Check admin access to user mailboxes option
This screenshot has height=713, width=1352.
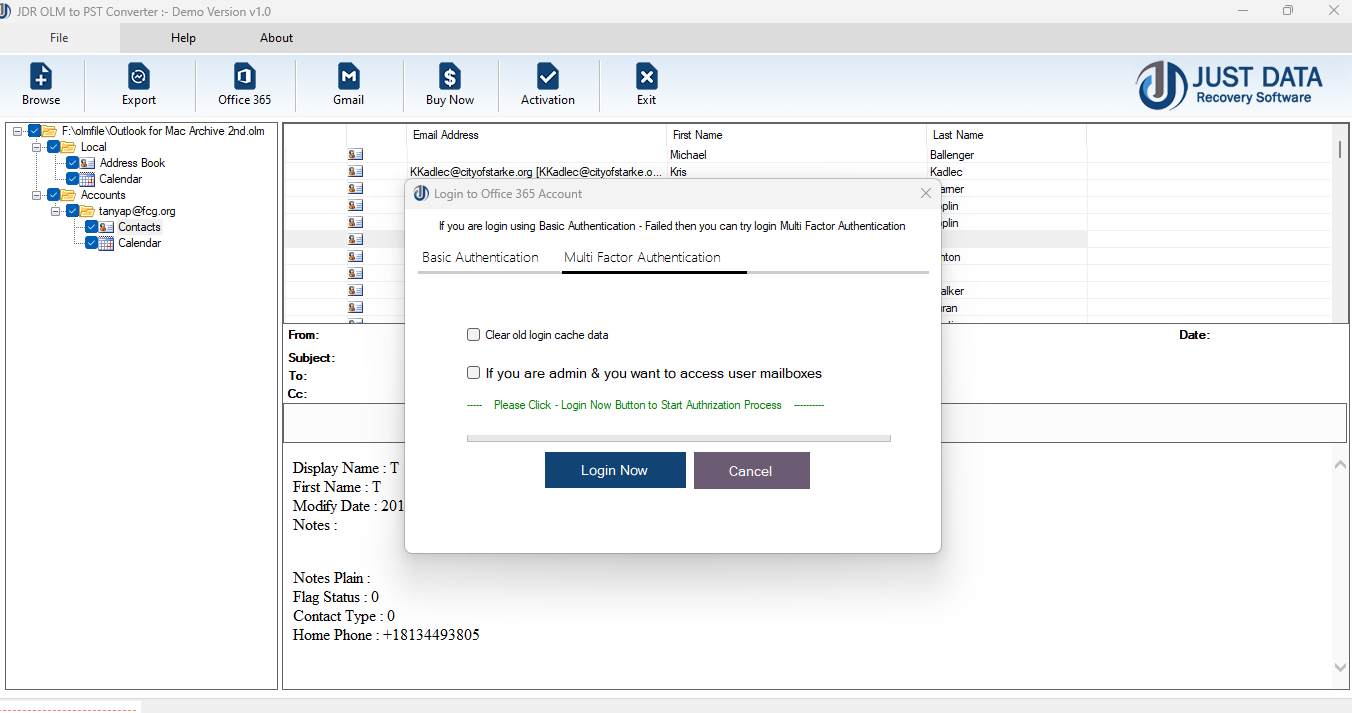pyautogui.click(x=474, y=373)
